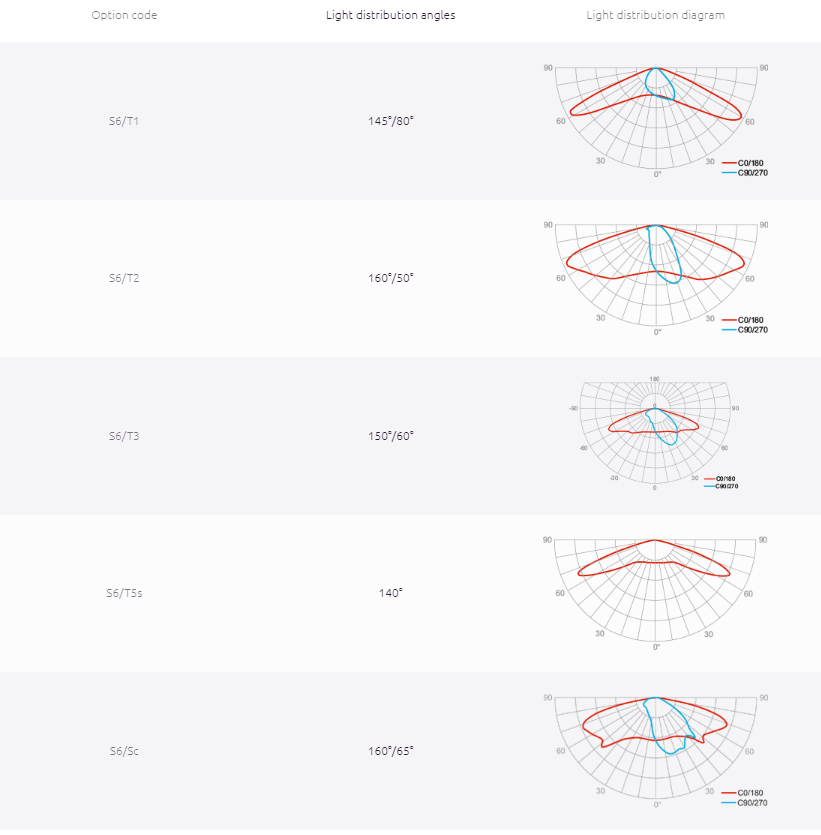The image size is (821, 835).
Task: Select the 150°/60° angle value
Action: [390, 436]
